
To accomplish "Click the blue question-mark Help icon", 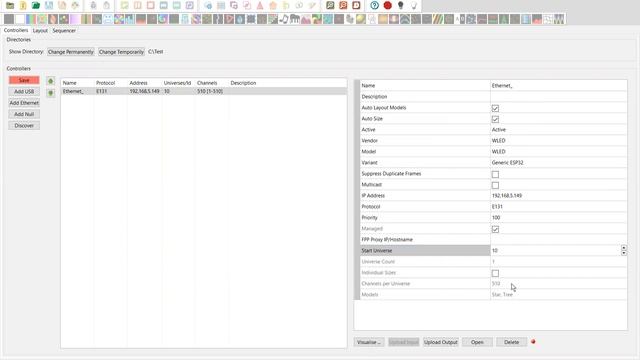I will tap(374, 5).
